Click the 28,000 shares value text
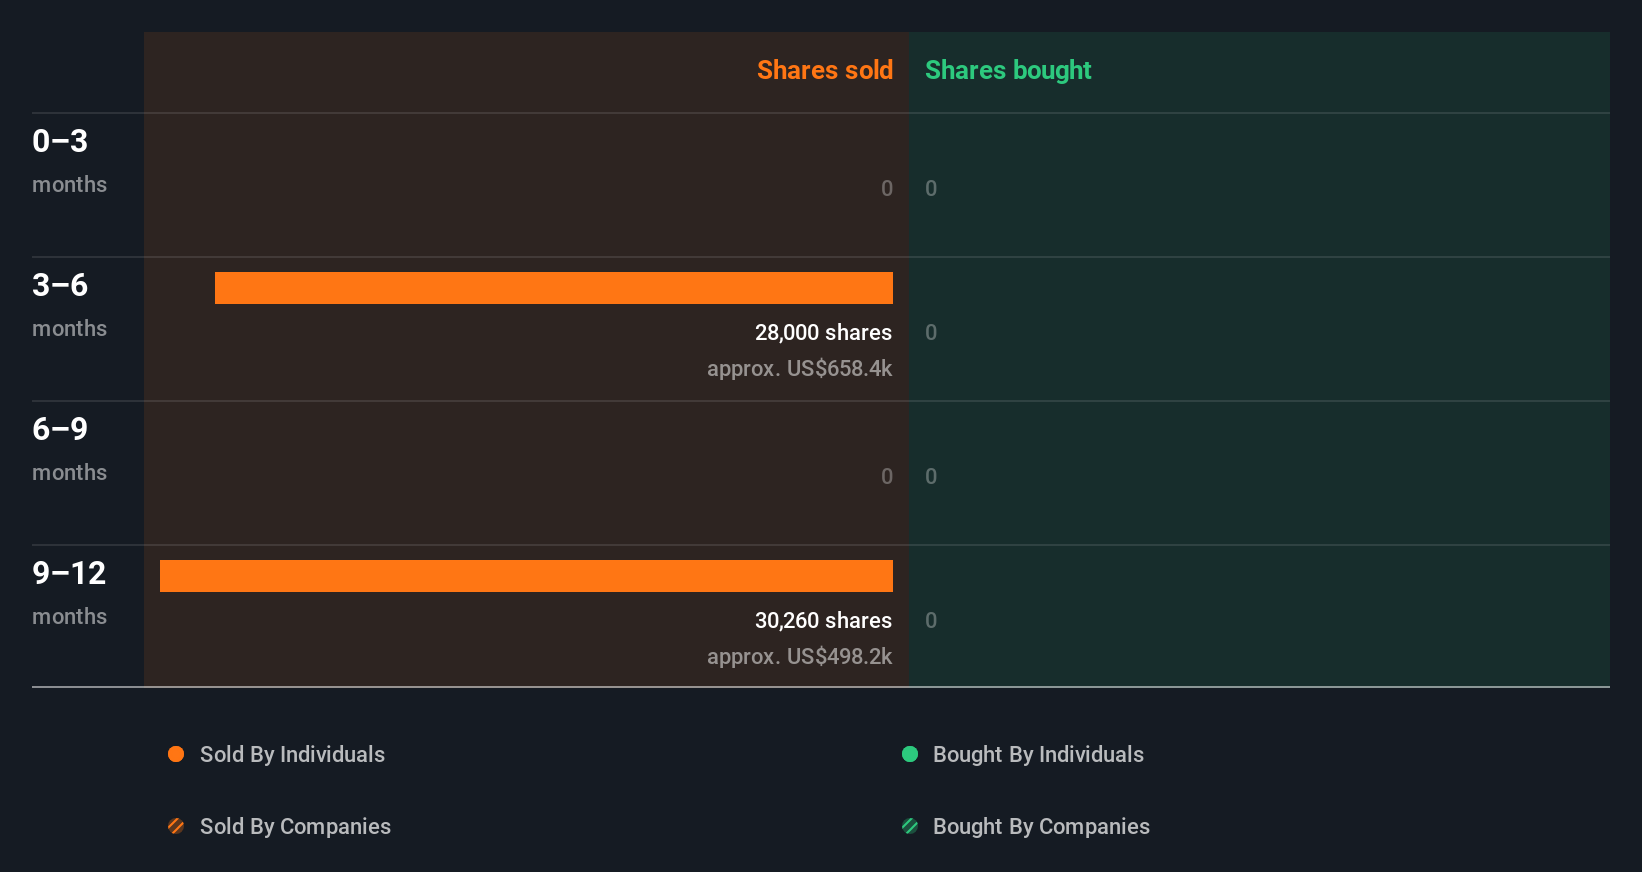This screenshot has height=872, width=1642. [823, 332]
